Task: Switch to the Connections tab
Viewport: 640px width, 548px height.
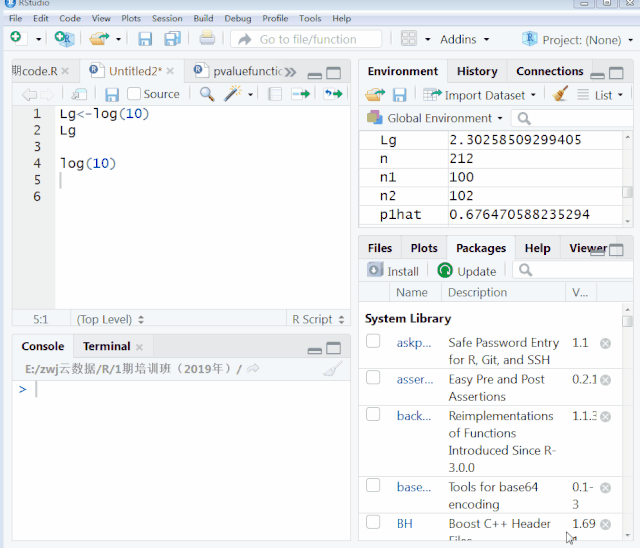Action: tap(549, 71)
